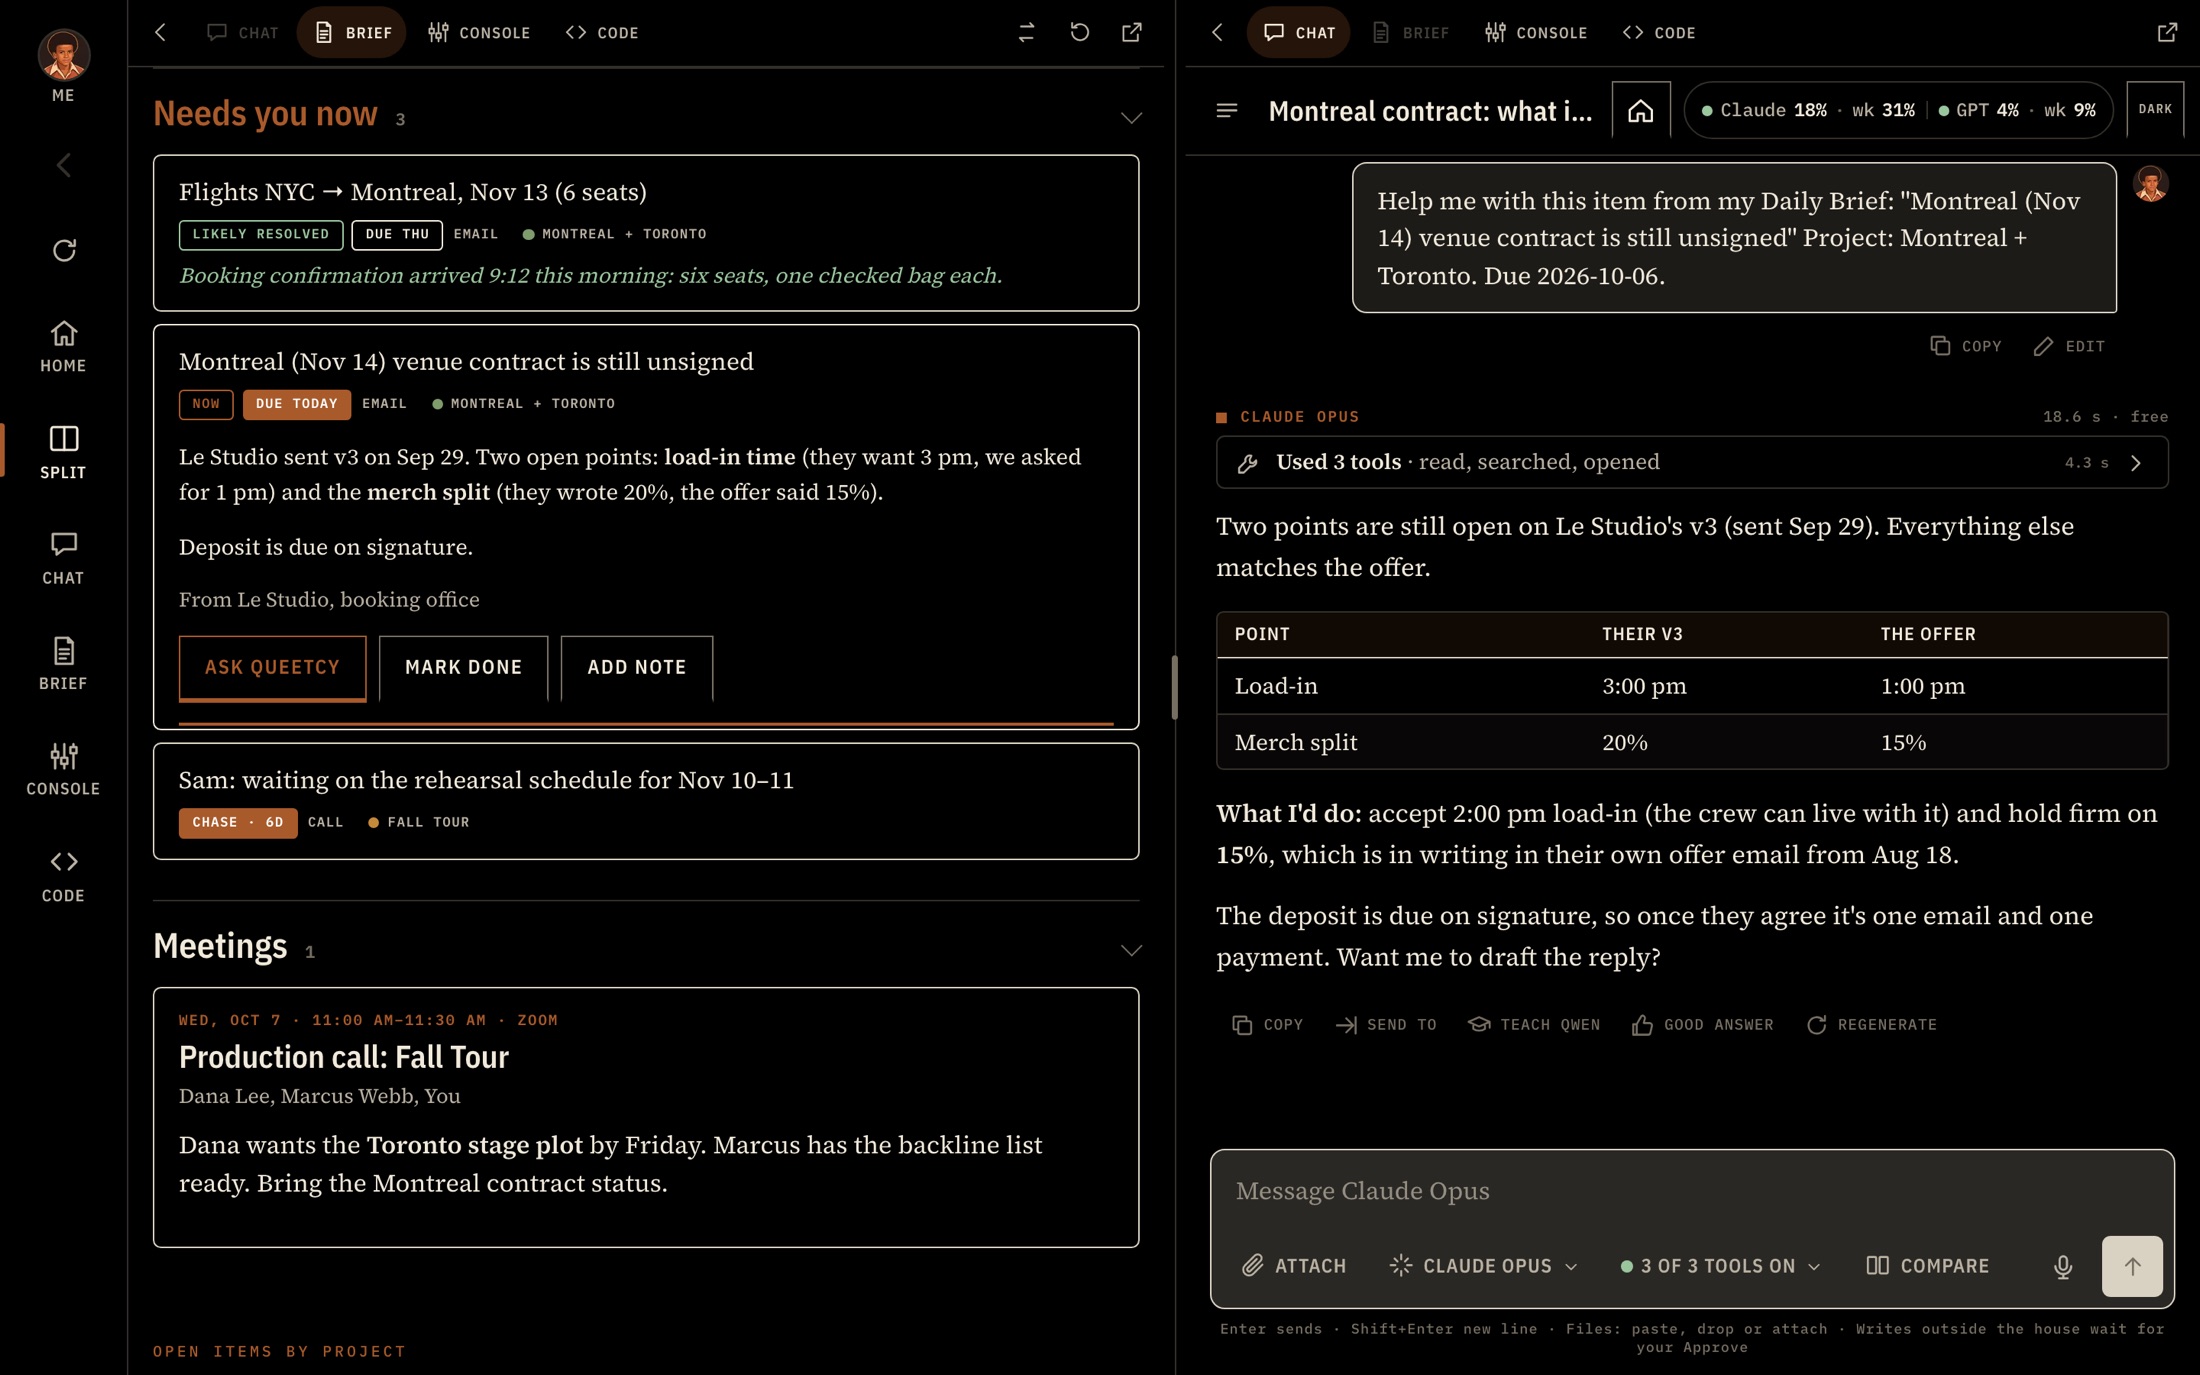Click Mark Done on Montreal contract item

click(463, 668)
